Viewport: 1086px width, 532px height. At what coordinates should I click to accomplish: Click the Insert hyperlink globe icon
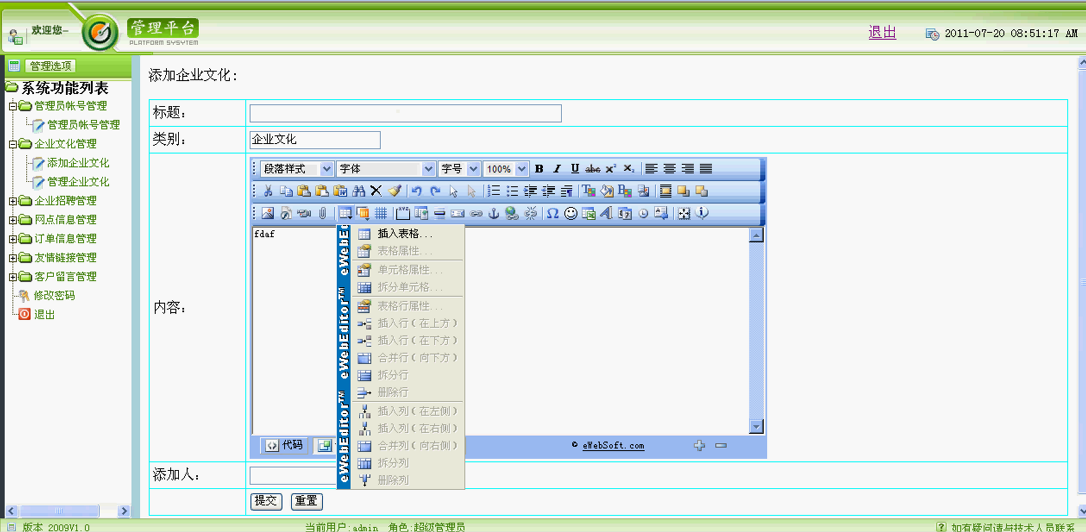point(512,213)
